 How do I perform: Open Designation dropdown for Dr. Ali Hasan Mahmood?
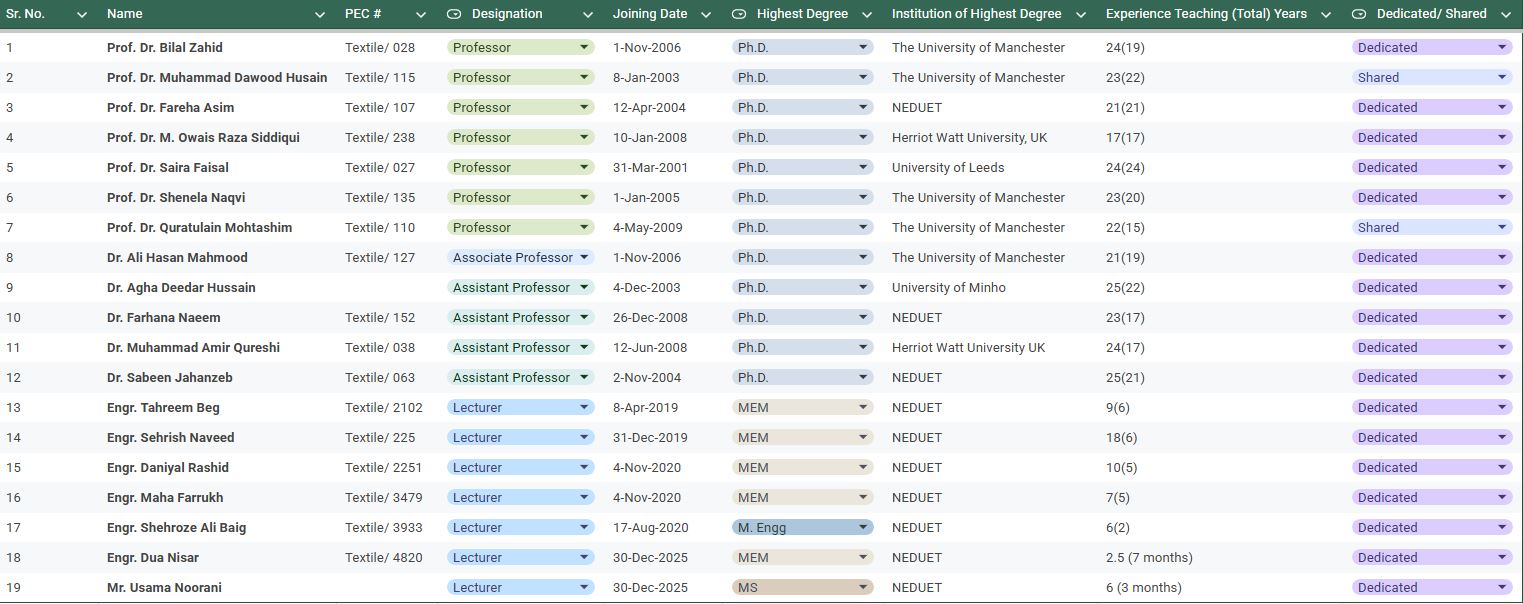pos(584,257)
